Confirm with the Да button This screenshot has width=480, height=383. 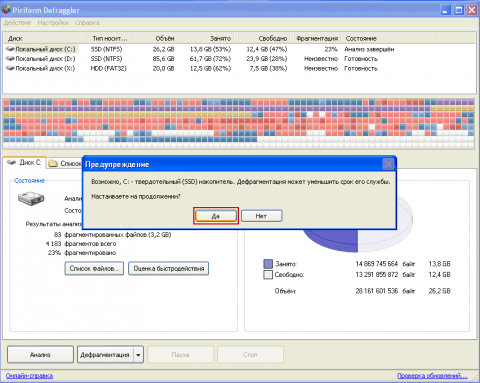(216, 216)
